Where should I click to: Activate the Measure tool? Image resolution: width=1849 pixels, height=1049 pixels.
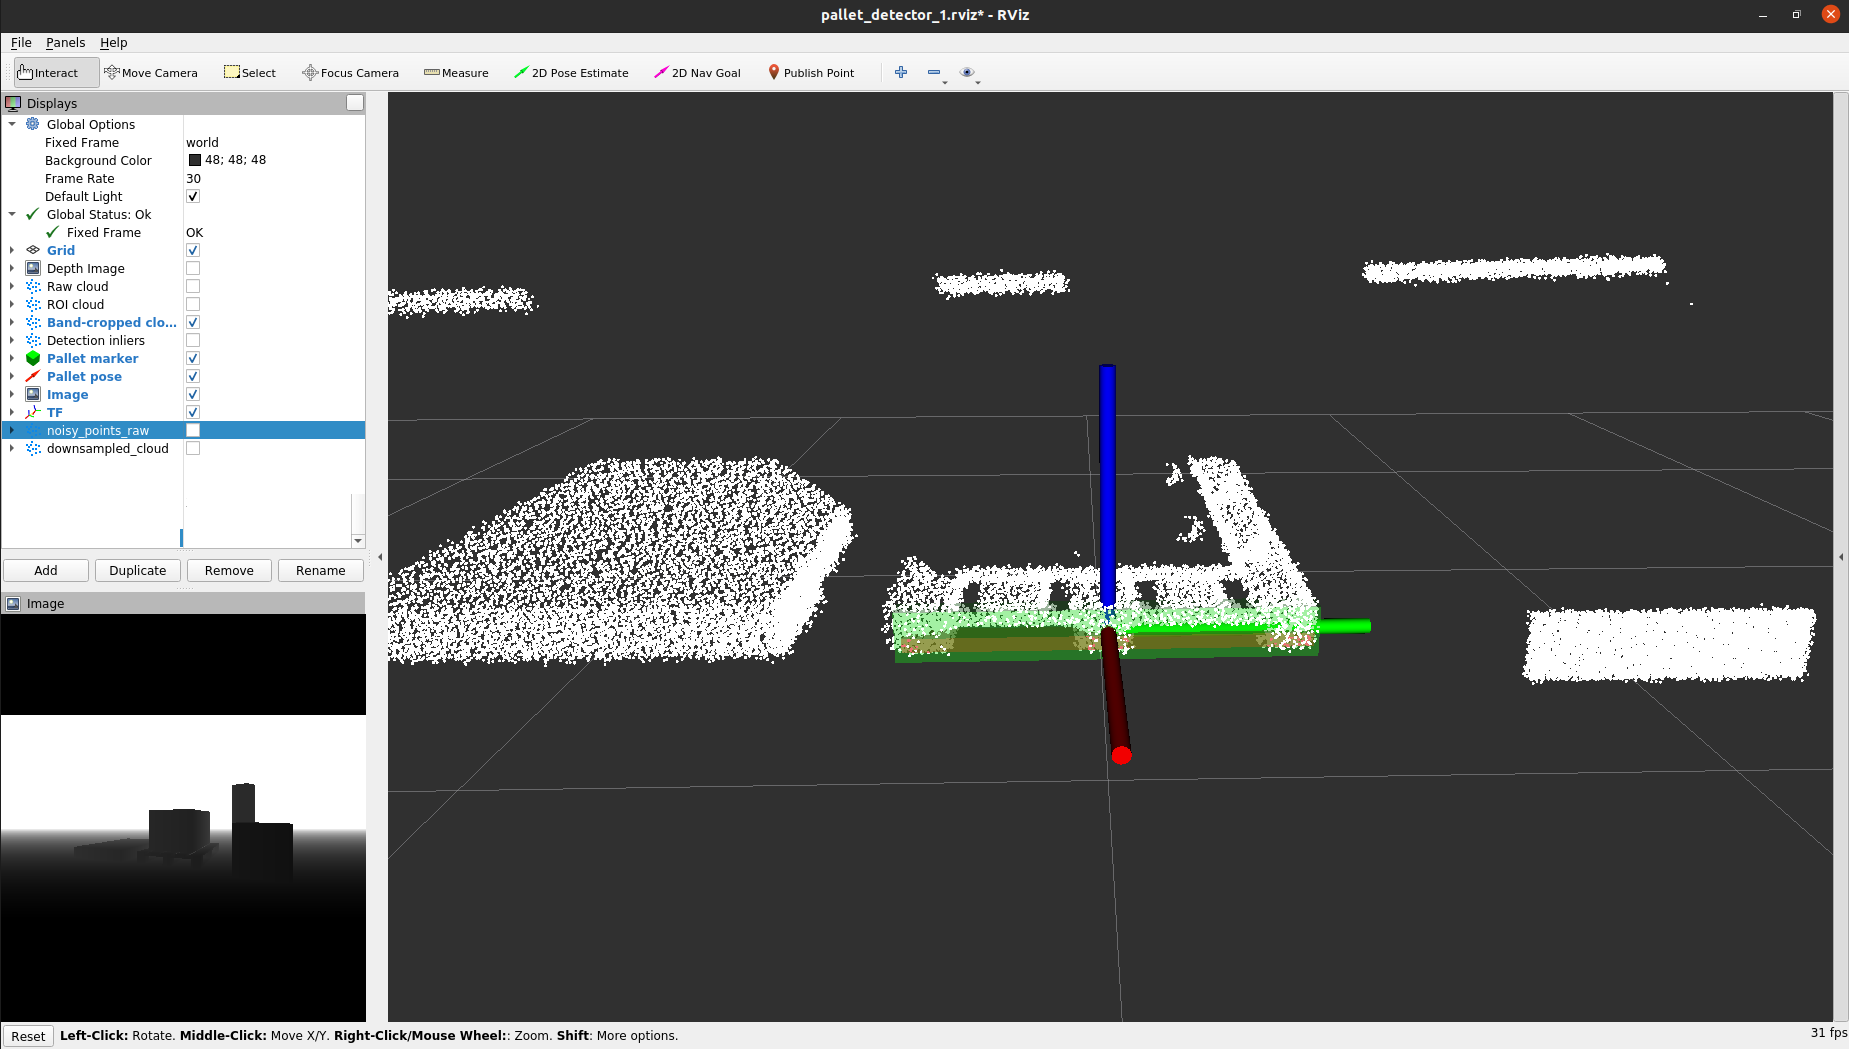click(456, 72)
